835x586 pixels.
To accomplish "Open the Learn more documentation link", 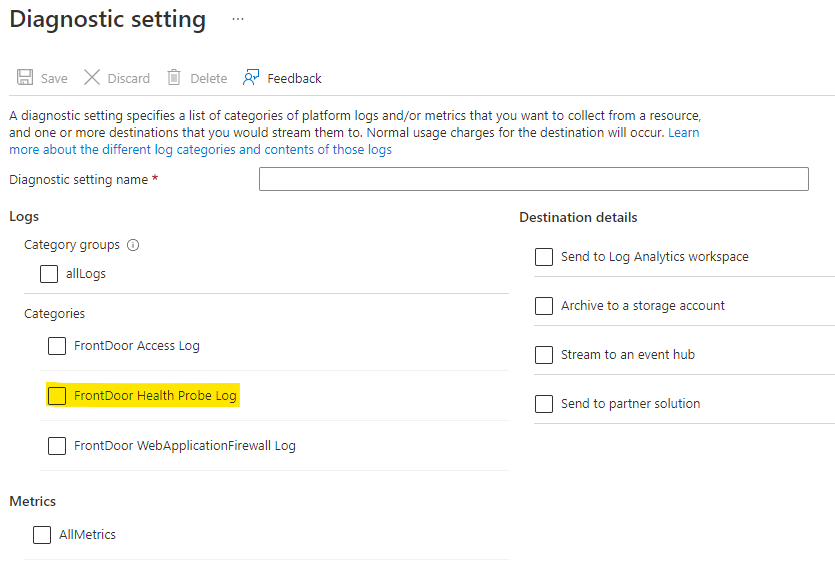I will coord(684,131).
